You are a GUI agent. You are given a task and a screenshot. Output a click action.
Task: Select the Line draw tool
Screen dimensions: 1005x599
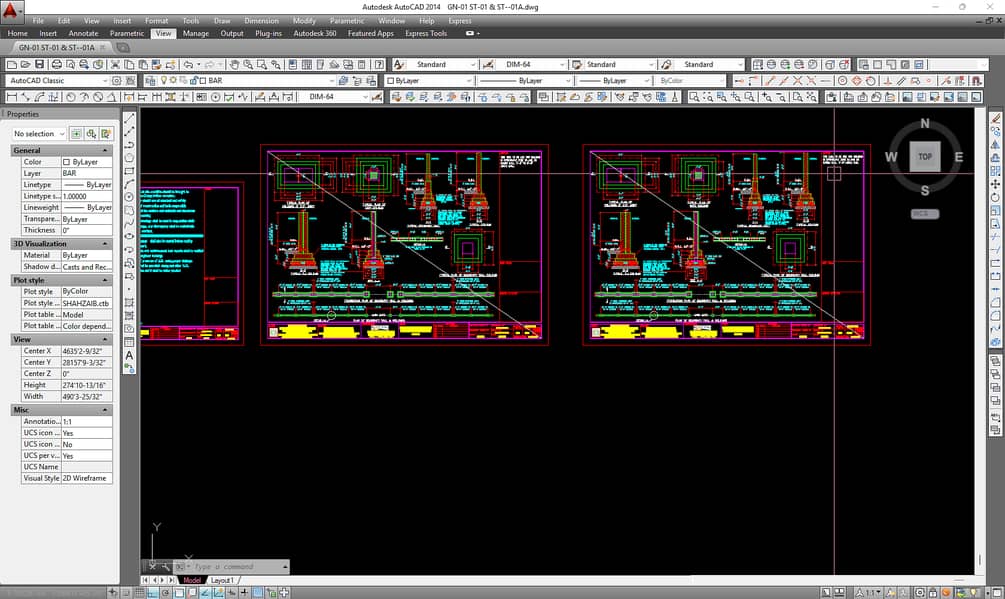pyautogui.click(x=129, y=119)
